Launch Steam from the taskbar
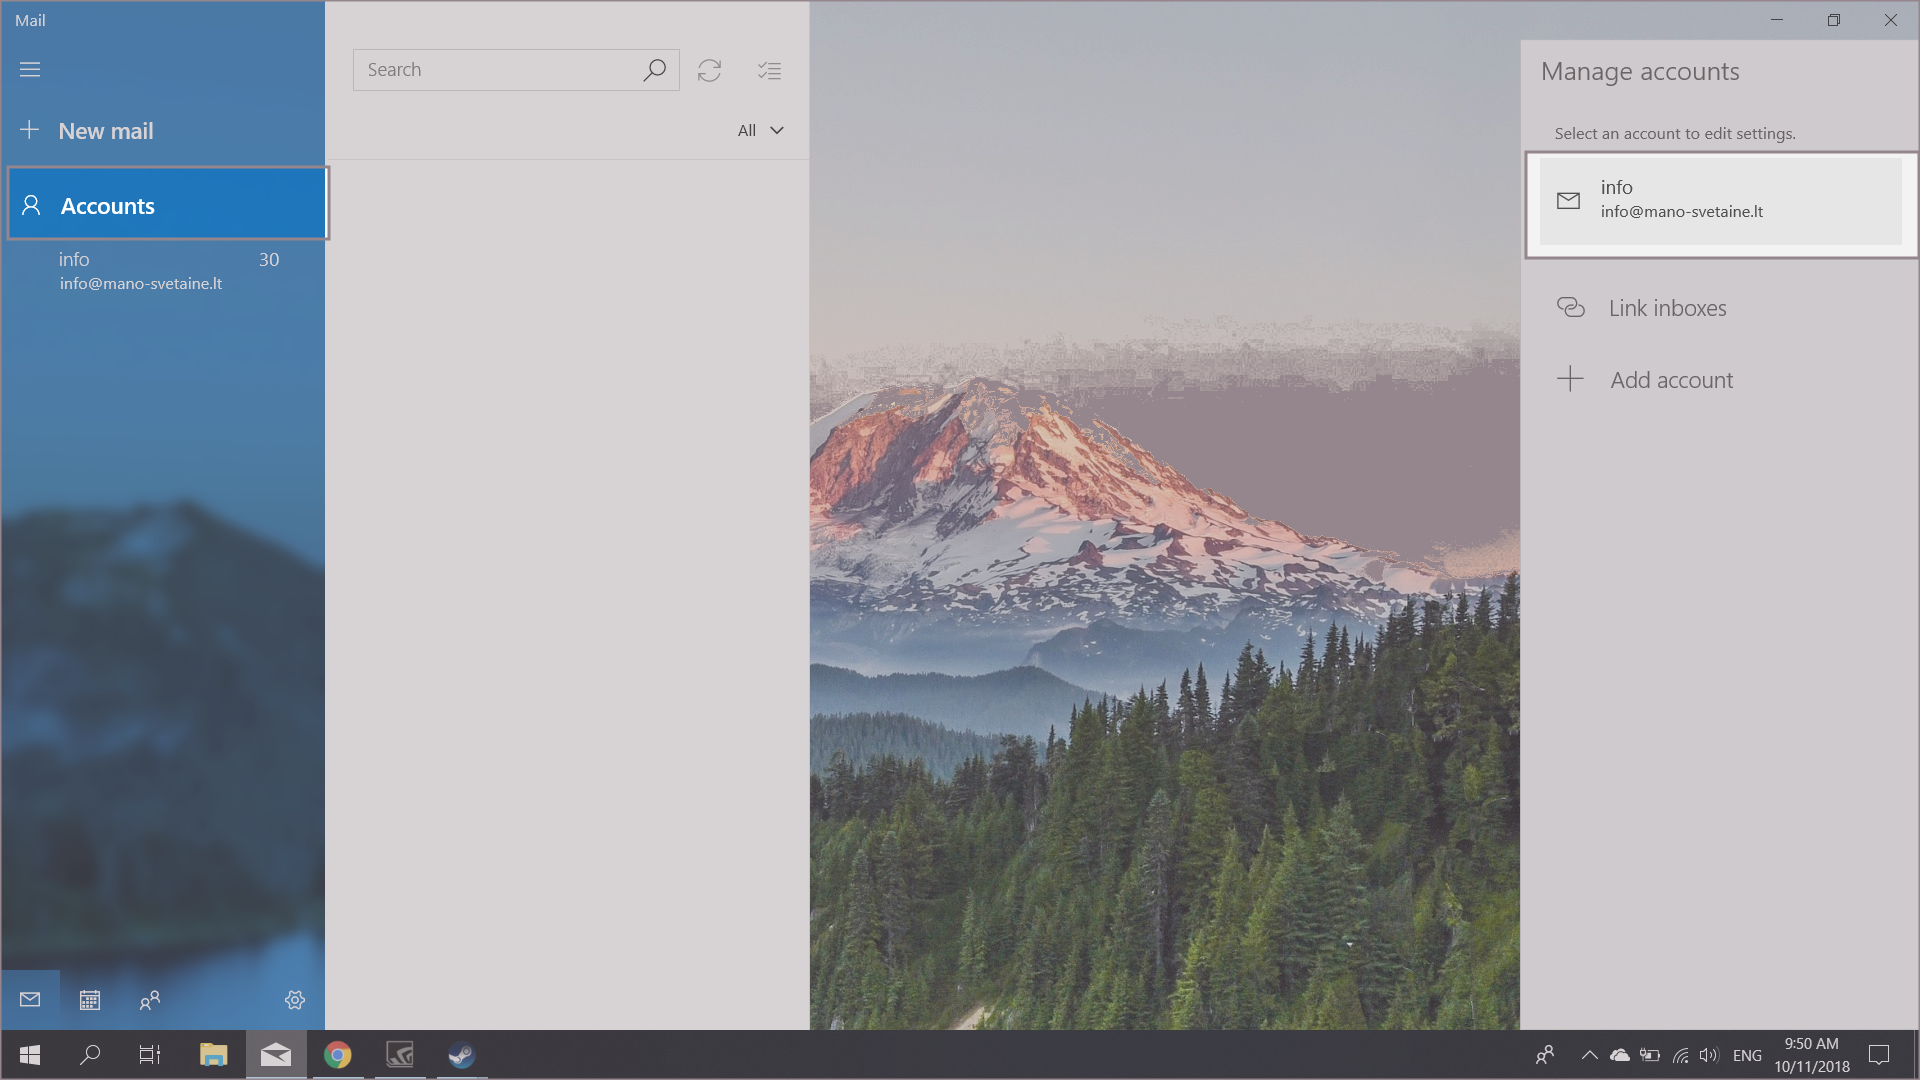The width and height of the screenshot is (1920, 1080). [x=461, y=1055]
